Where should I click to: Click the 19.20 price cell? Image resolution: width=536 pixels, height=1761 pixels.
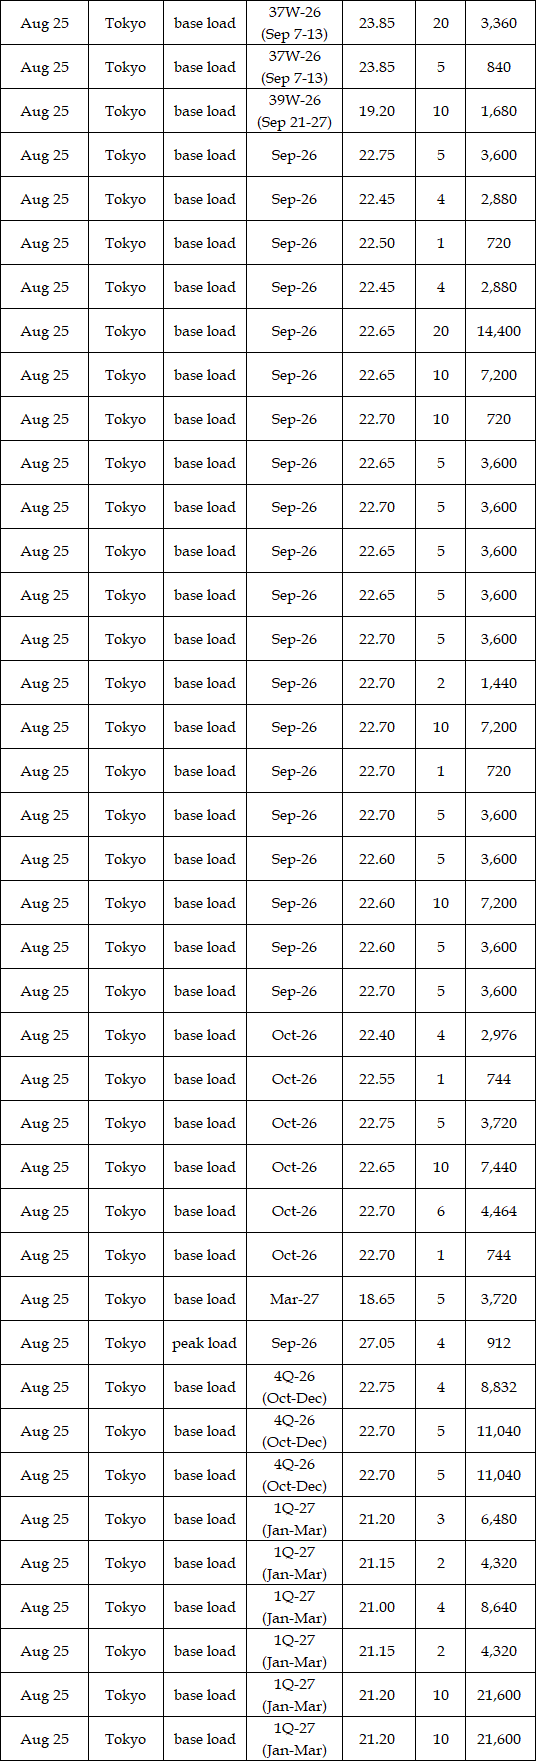pos(377,111)
